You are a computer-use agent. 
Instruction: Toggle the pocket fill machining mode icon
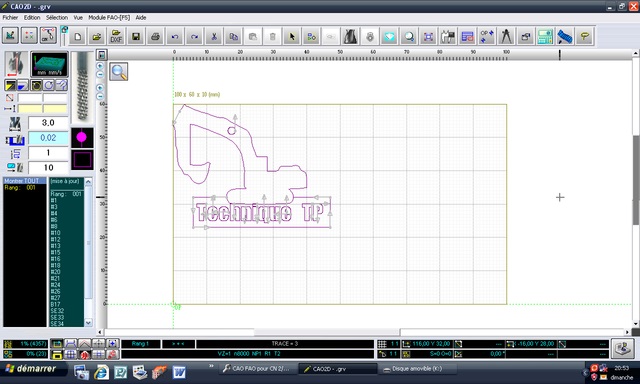(22, 85)
